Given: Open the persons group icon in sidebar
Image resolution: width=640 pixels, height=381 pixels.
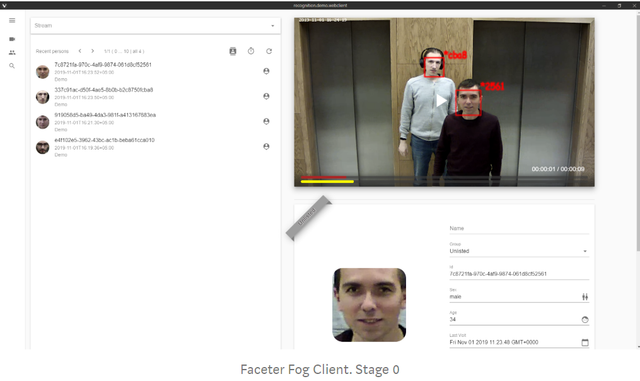Looking at the screenshot, I should (x=12, y=53).
